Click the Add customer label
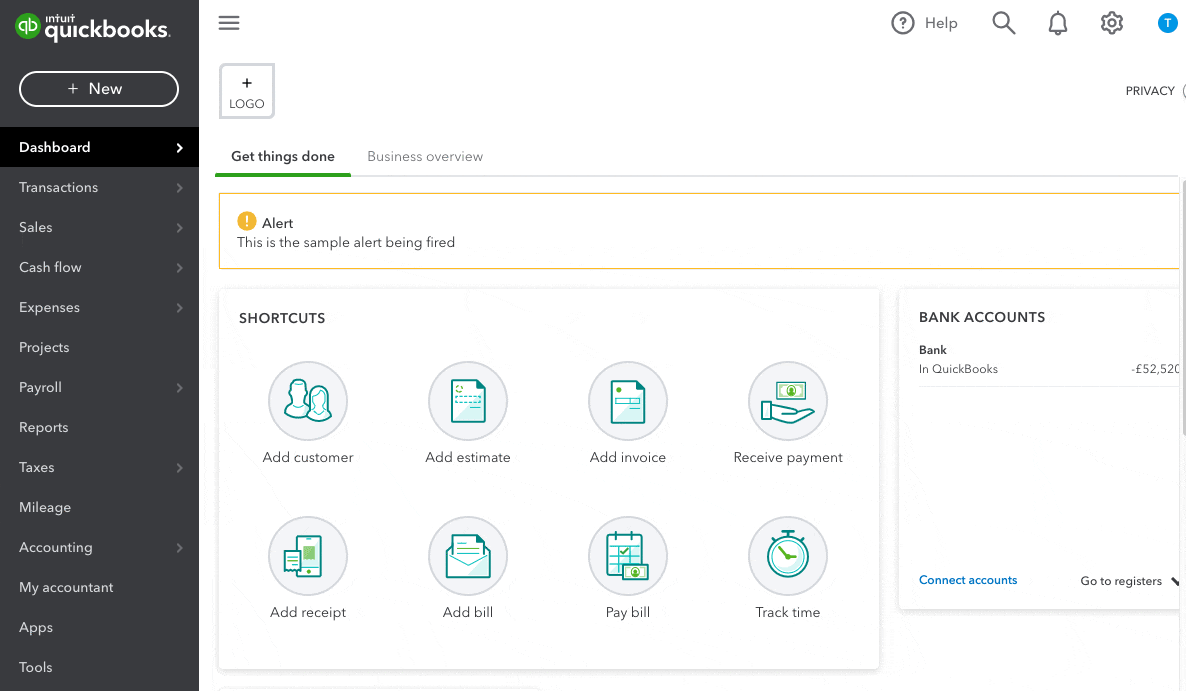The image size is (1186, 691). [308, 457]
